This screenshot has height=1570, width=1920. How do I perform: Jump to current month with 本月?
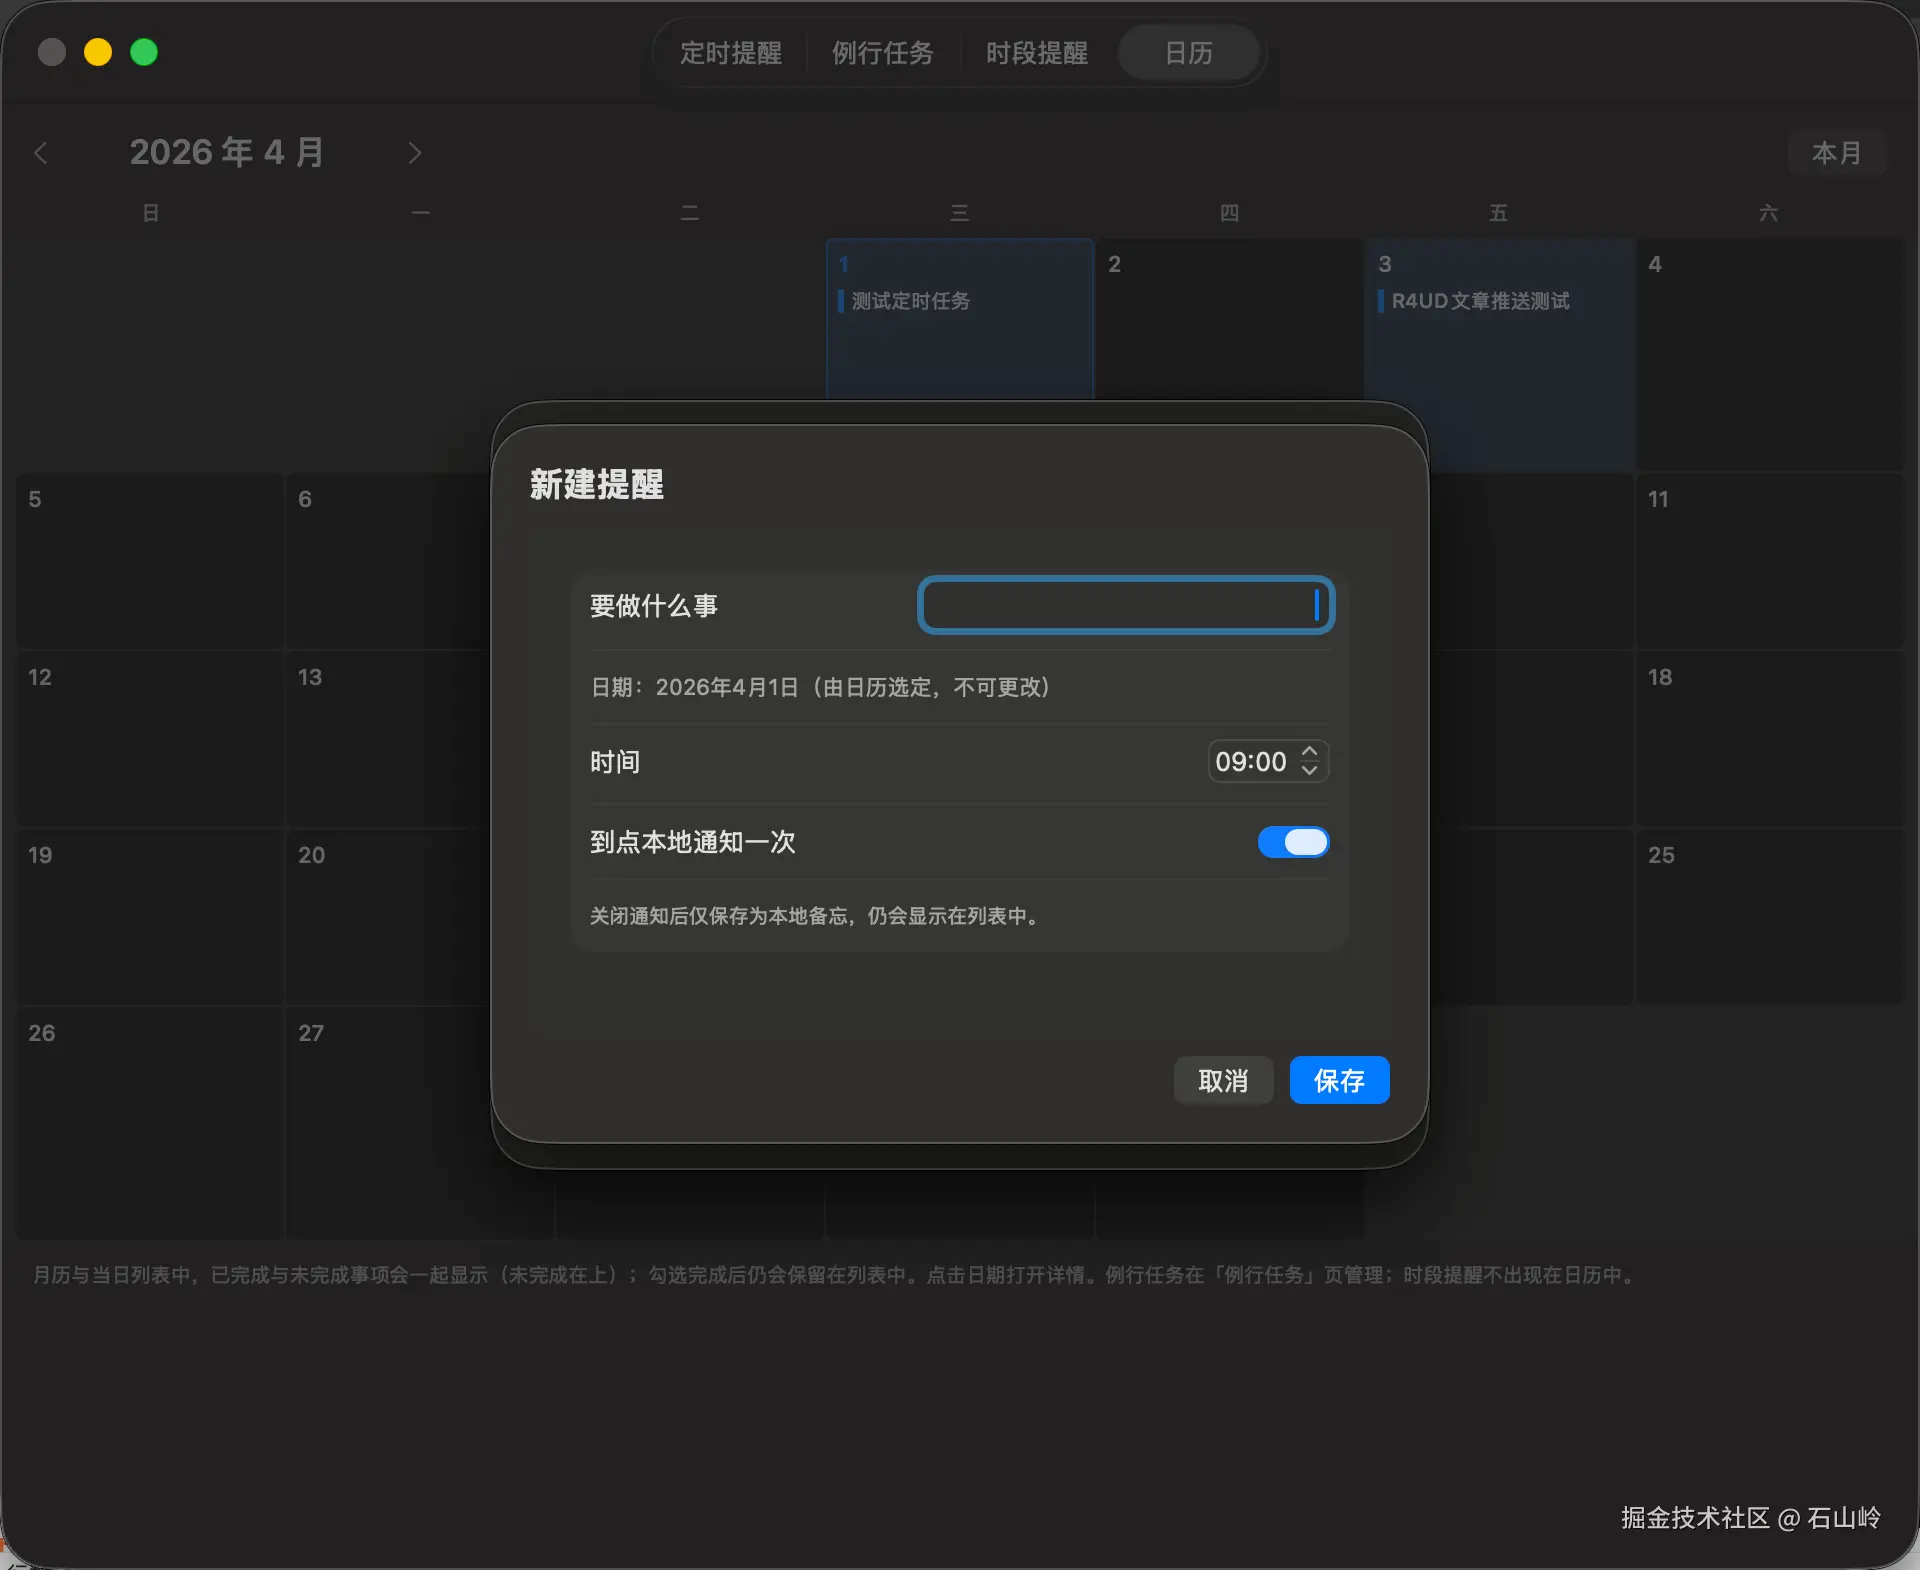click(1837, 153)
